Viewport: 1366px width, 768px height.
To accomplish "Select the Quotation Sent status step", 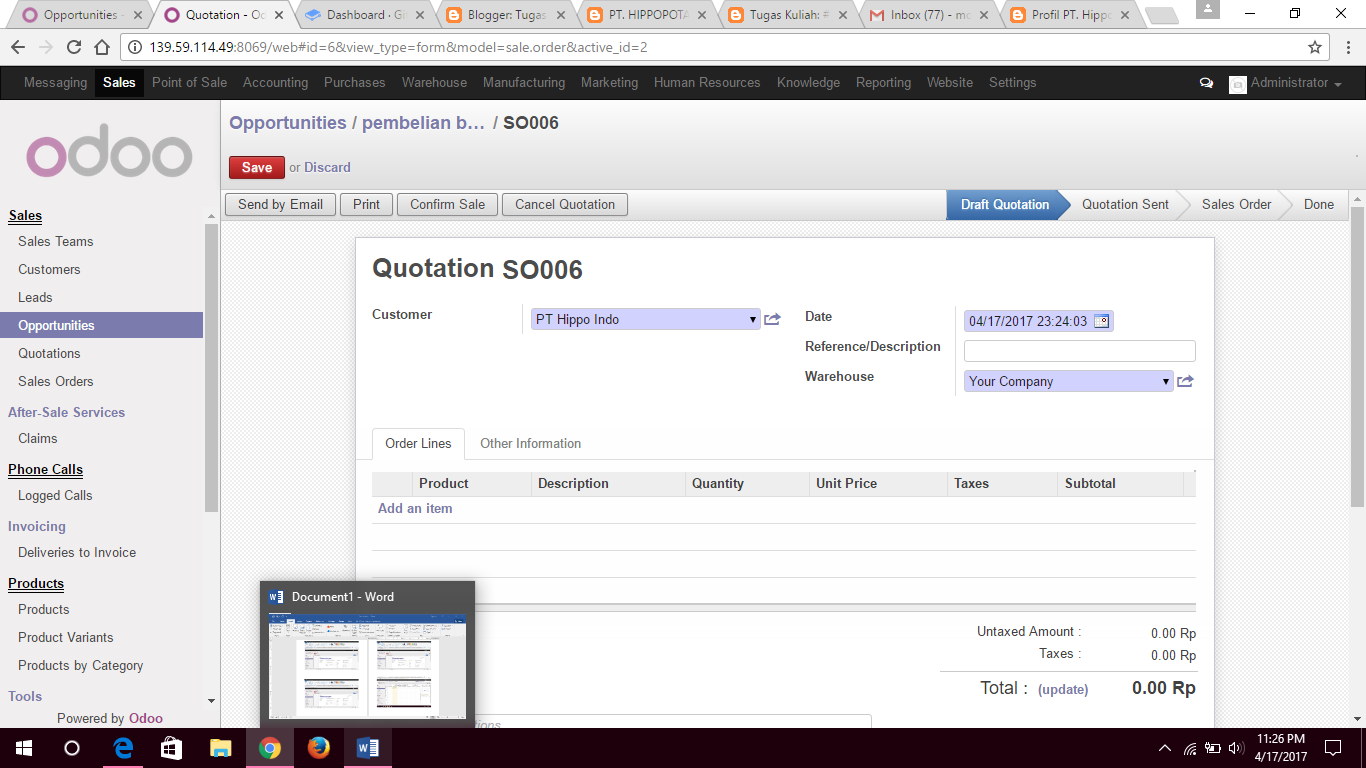I will pos(1125,205).
